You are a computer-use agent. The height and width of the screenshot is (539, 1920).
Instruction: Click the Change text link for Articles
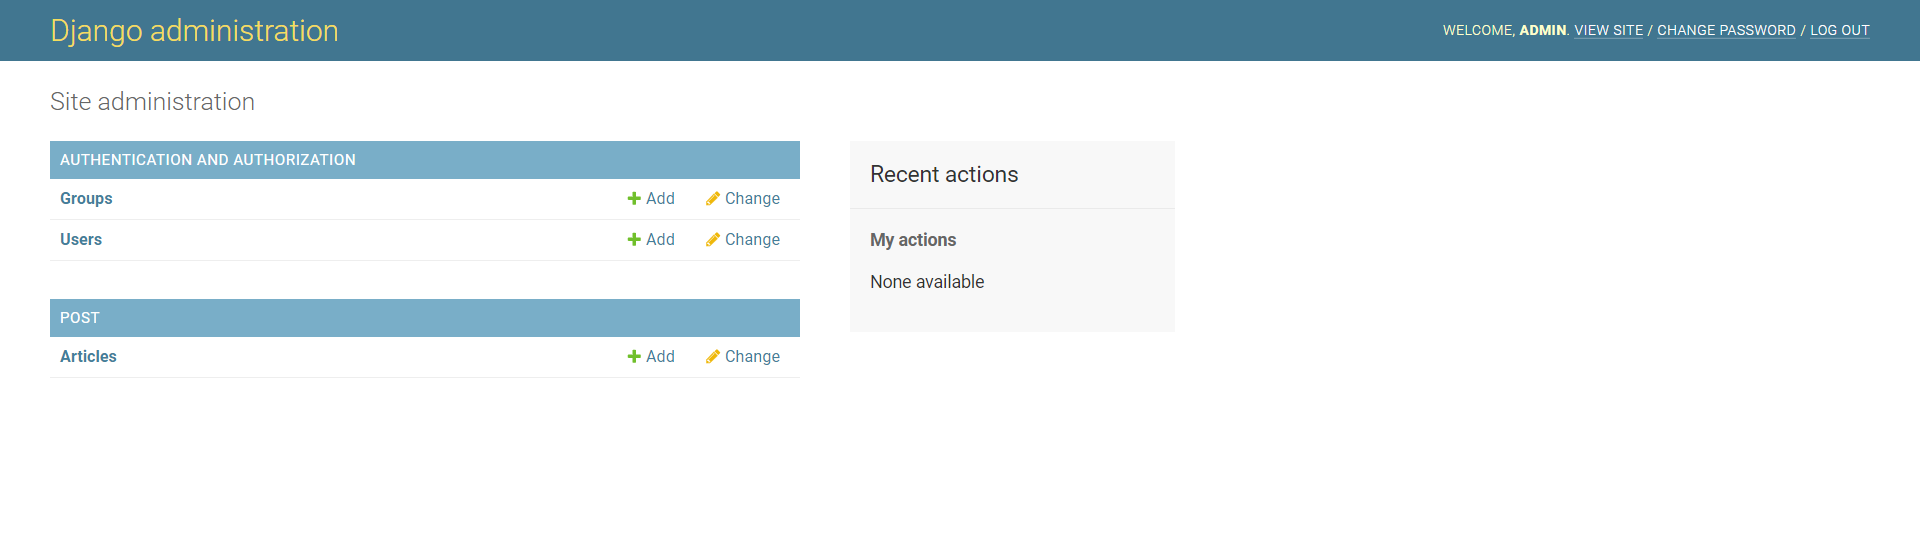point(752,357)
